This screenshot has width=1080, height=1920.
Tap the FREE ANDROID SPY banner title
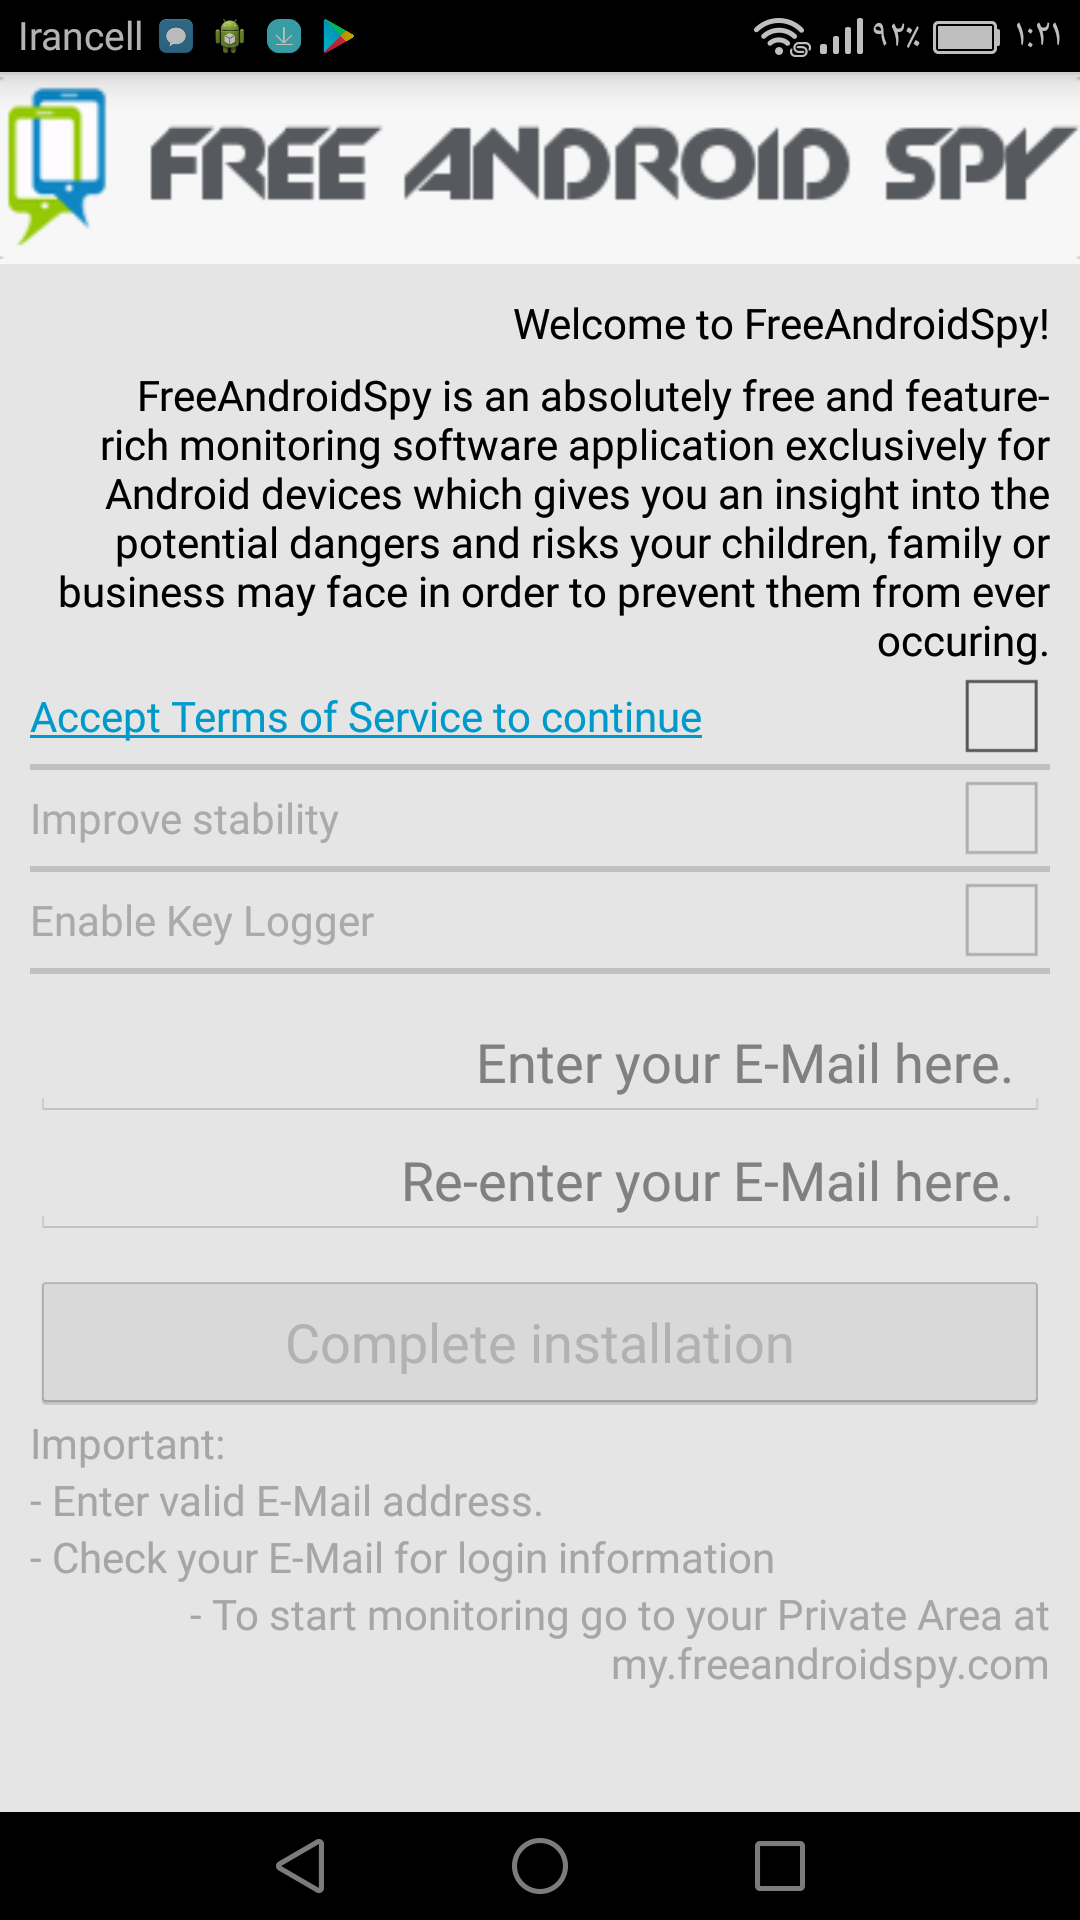click(x=610, y=164)
